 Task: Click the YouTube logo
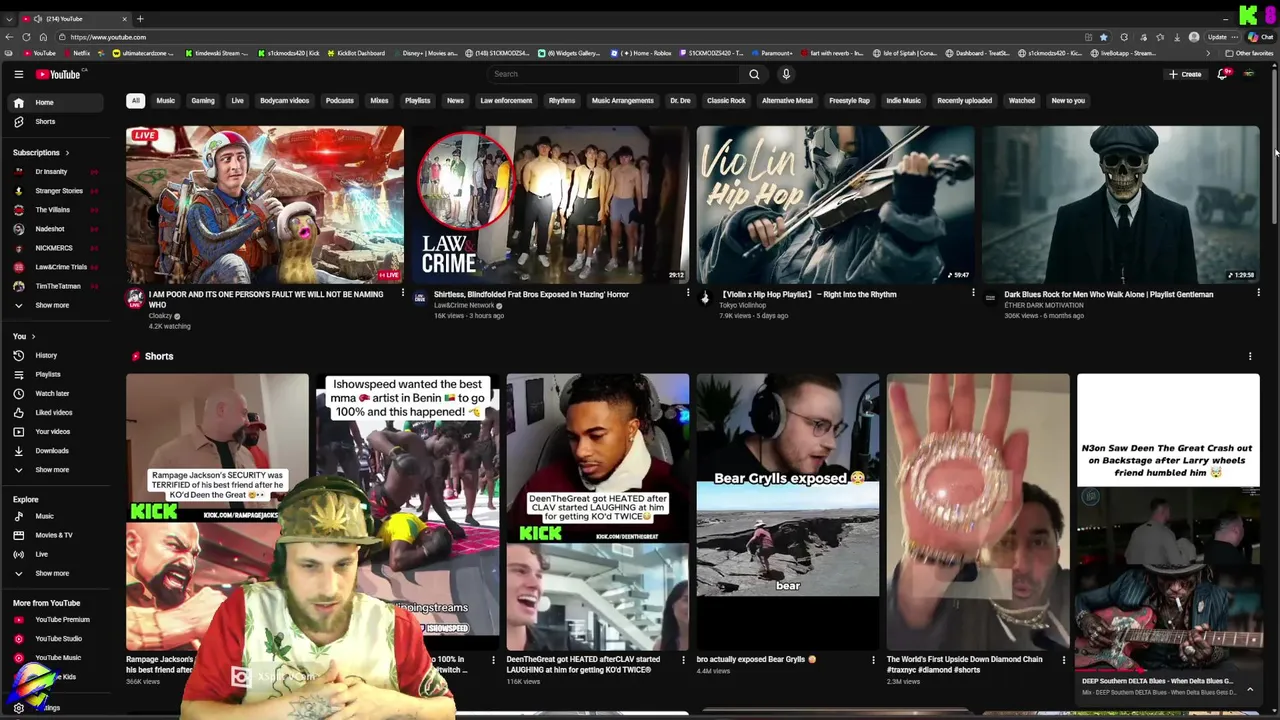coord(60,74)
